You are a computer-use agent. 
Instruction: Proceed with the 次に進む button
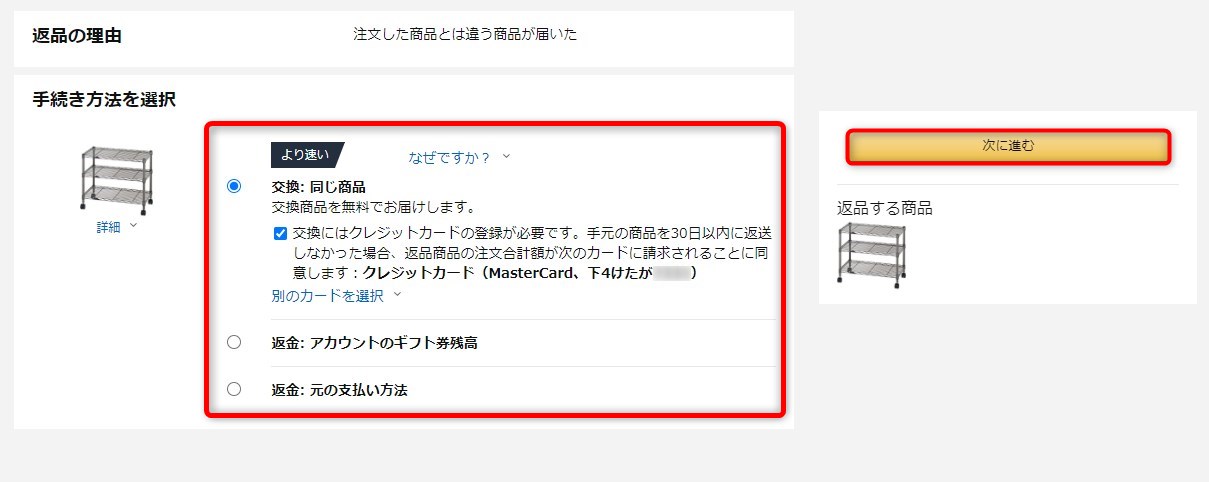1008,146
